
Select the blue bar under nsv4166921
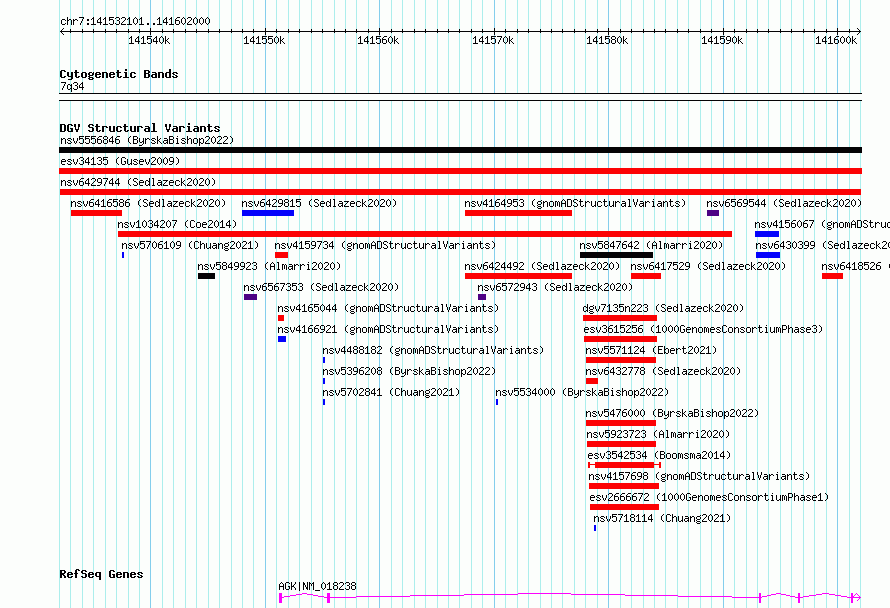282,339
